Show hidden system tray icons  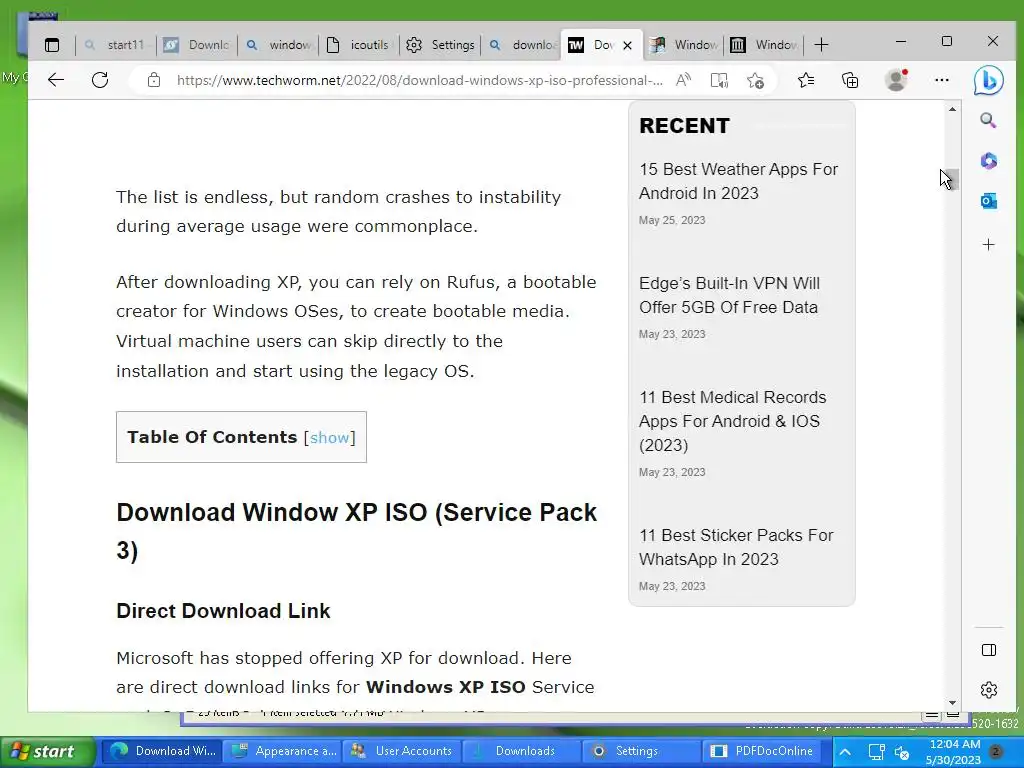pyautogui.click(x=844, y=752)
